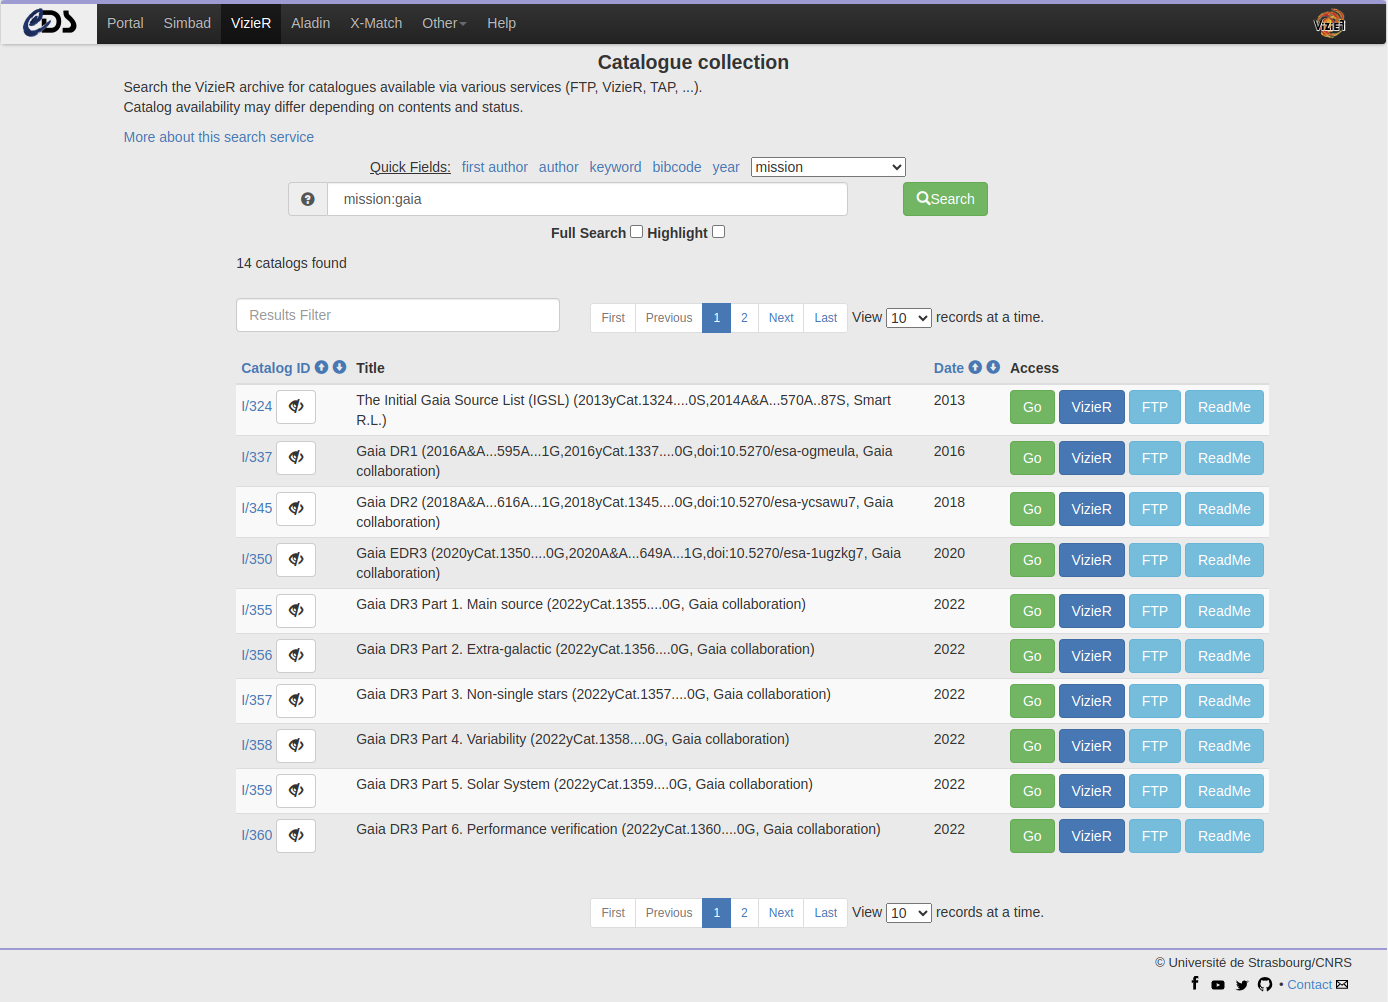Open the X-Match nav item

376,23
